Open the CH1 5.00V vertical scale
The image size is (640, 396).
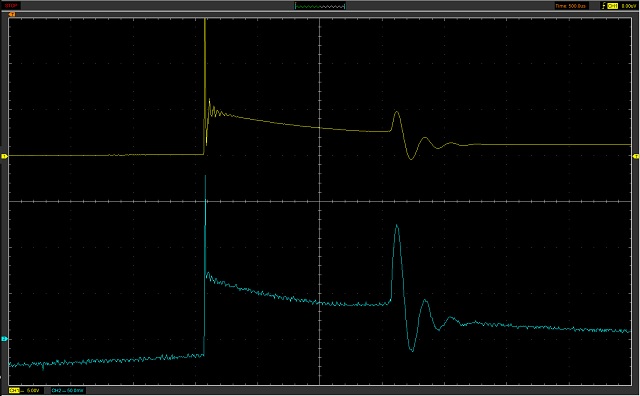click(32, 391)
